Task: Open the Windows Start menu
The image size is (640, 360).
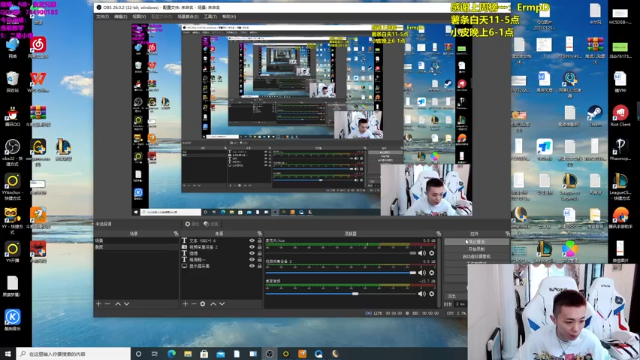Action: [x=8, y=353]
